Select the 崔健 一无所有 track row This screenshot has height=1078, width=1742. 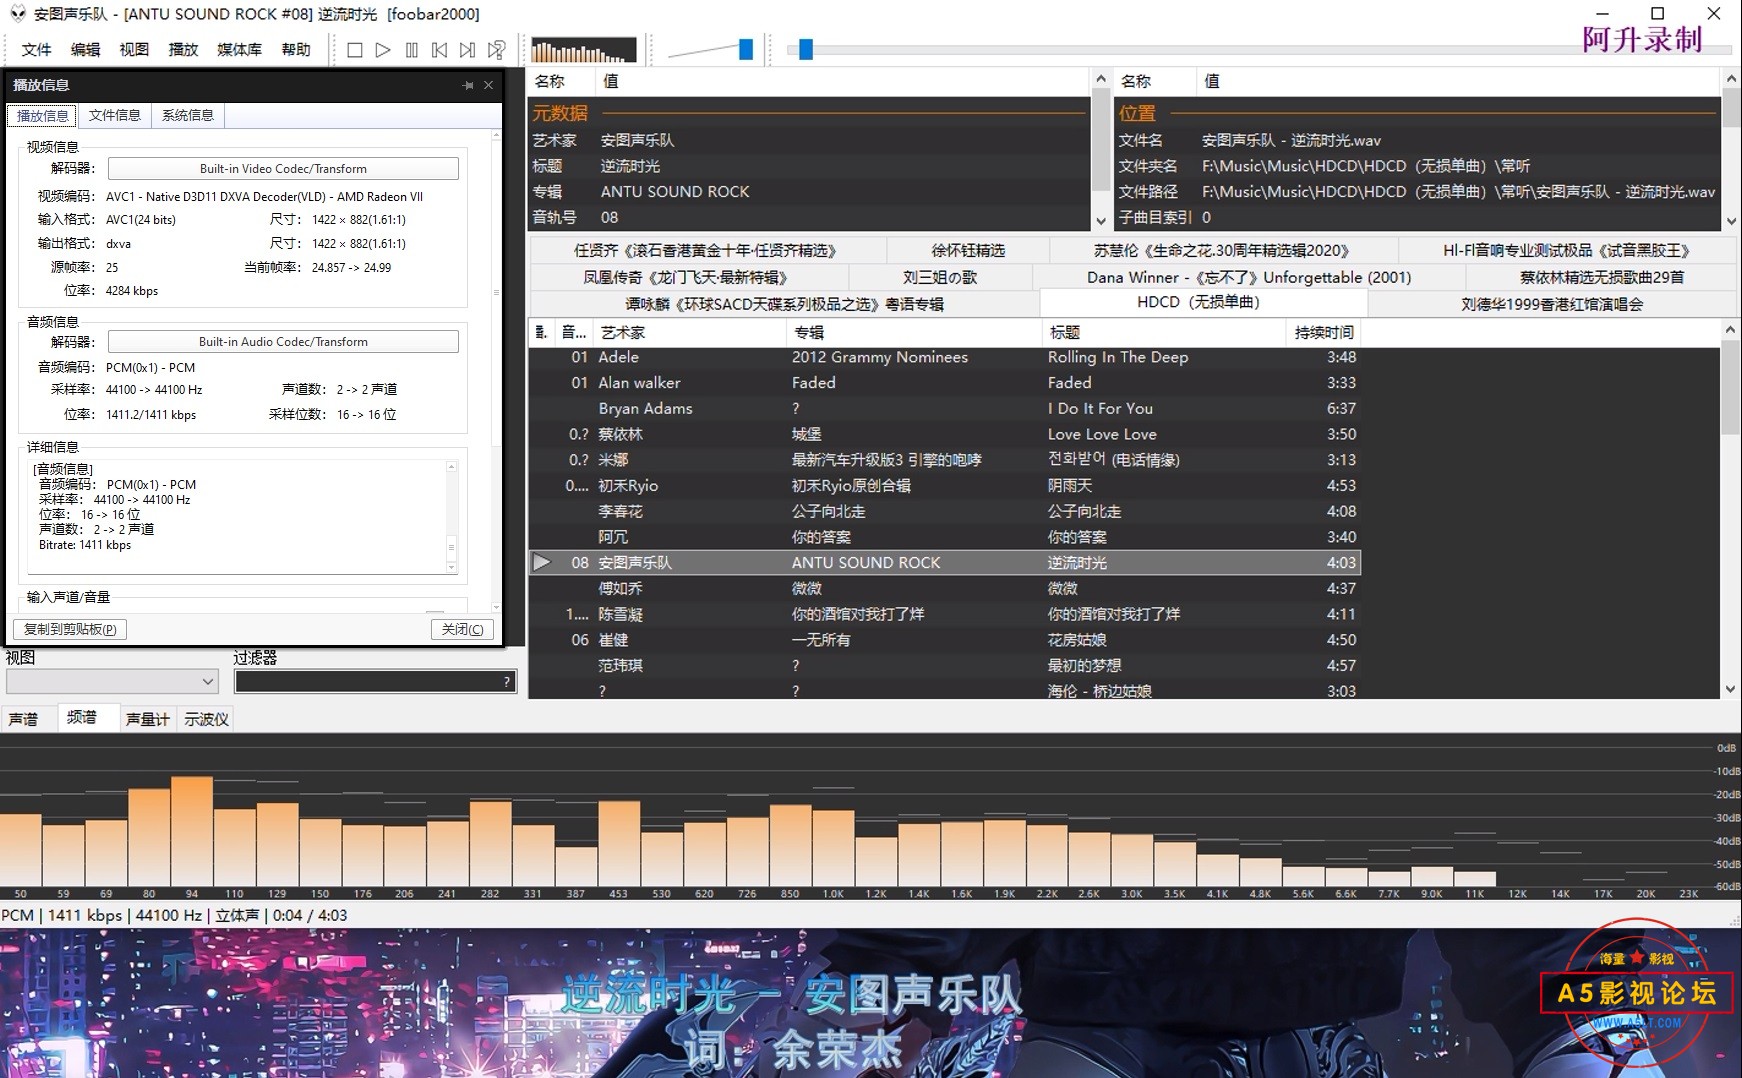click(x=944, y=640)
